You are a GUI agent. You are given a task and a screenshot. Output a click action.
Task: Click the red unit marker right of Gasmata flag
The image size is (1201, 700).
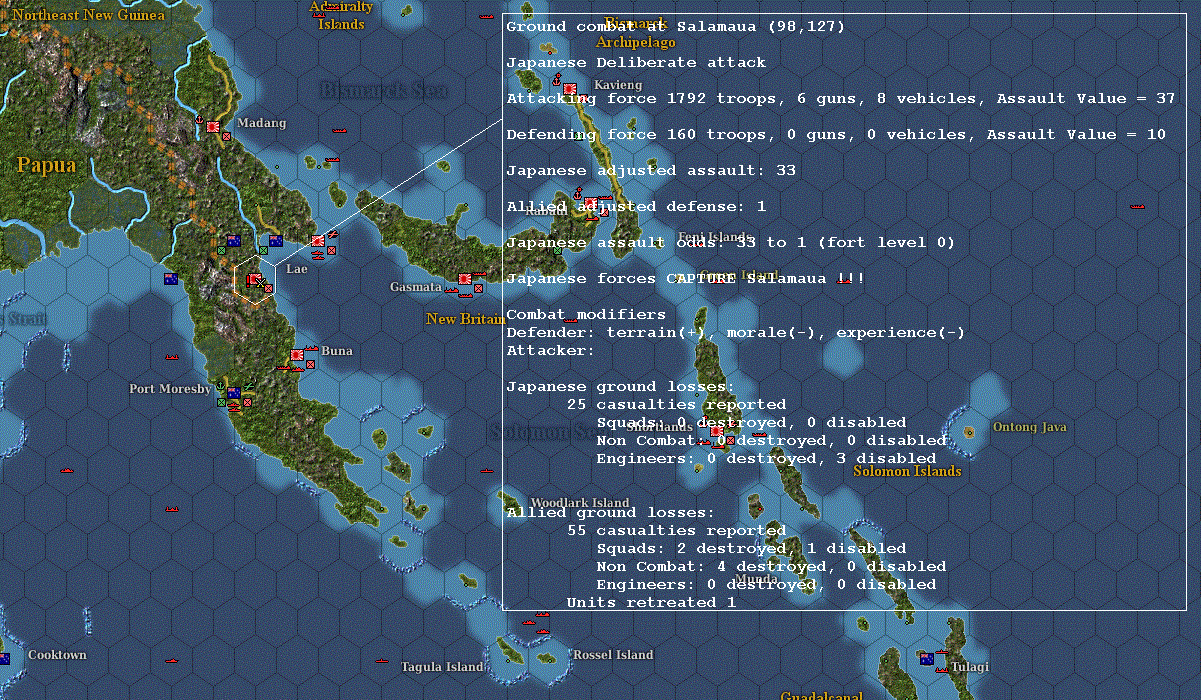click(x=478, y=288)
